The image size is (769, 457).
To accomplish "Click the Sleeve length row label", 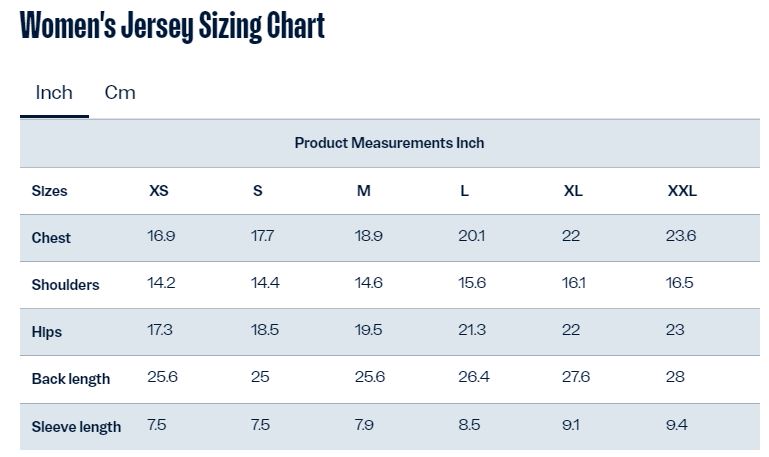I will (x=76, y=427).
